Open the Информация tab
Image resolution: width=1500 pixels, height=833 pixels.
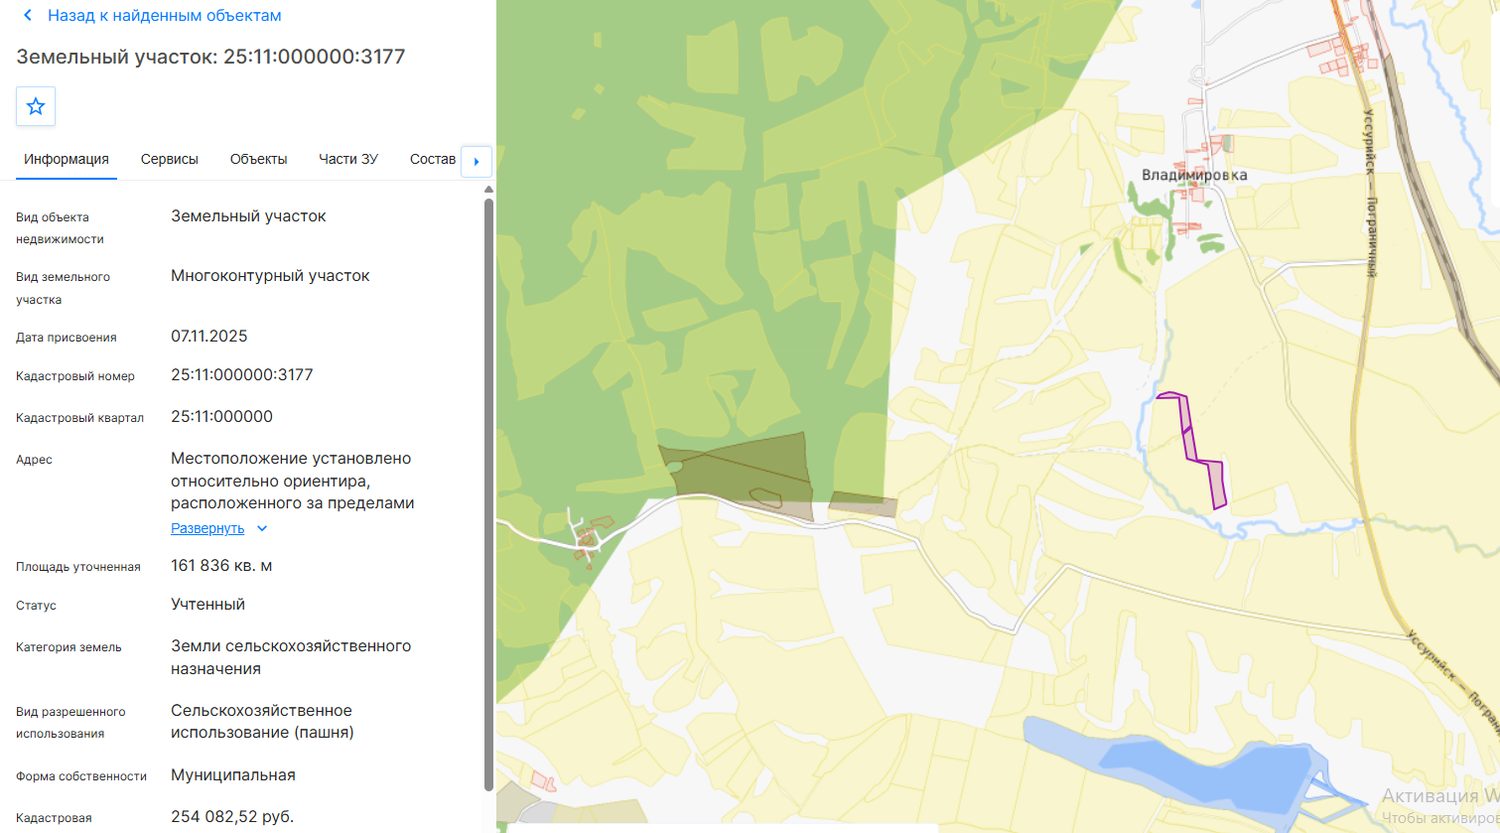click(66, 159)
